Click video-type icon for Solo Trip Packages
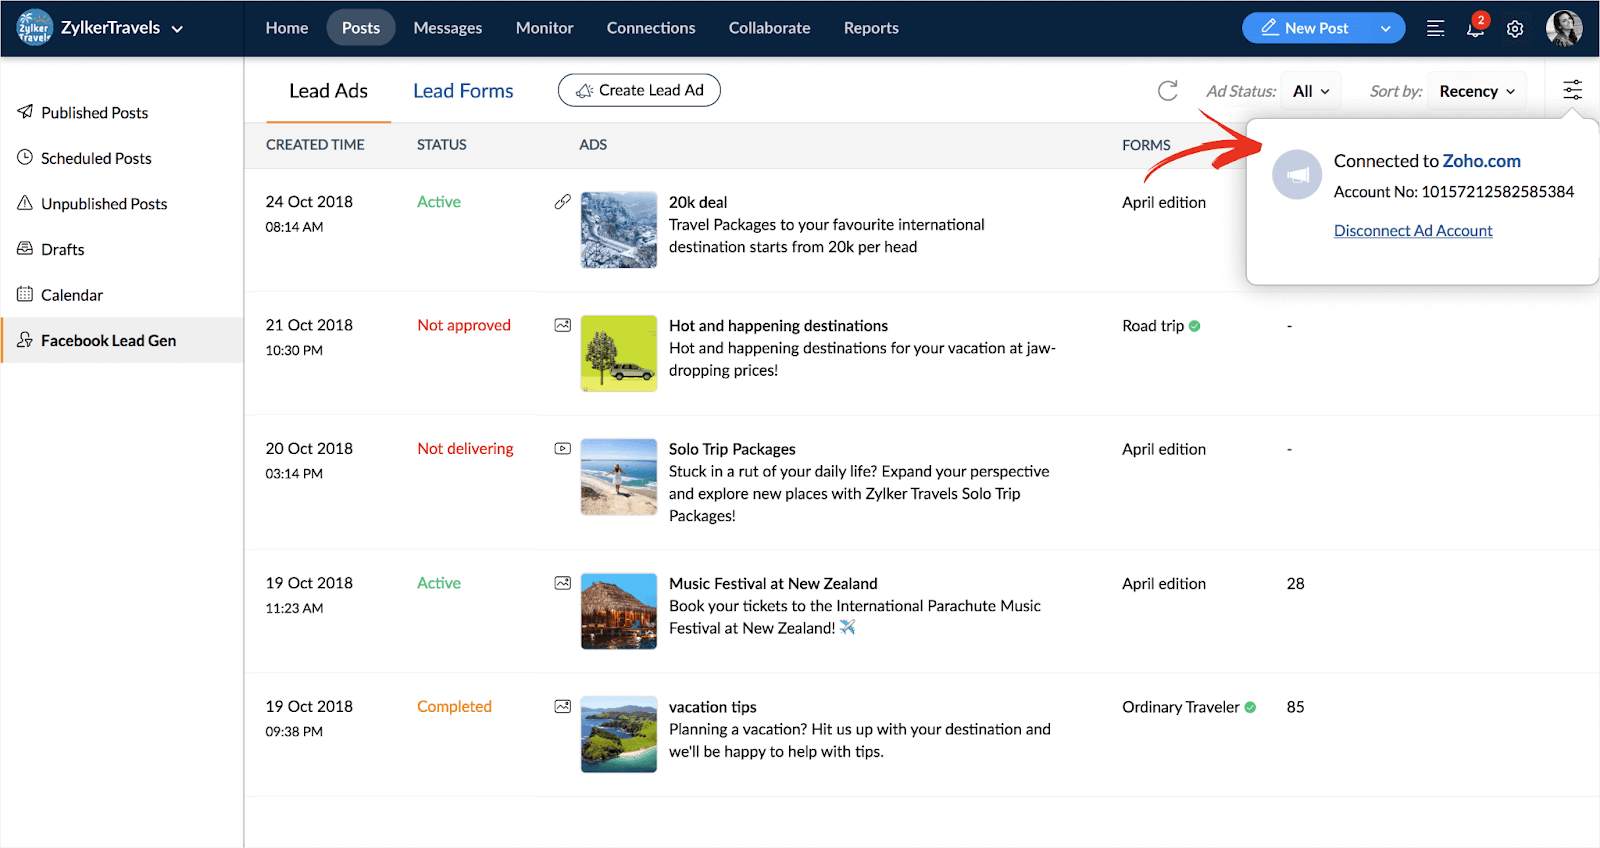 [x=563, y=449]
